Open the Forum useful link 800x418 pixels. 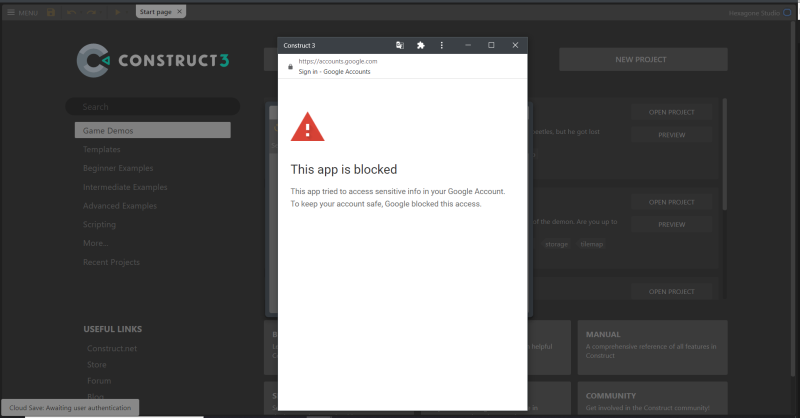[99, 381]
